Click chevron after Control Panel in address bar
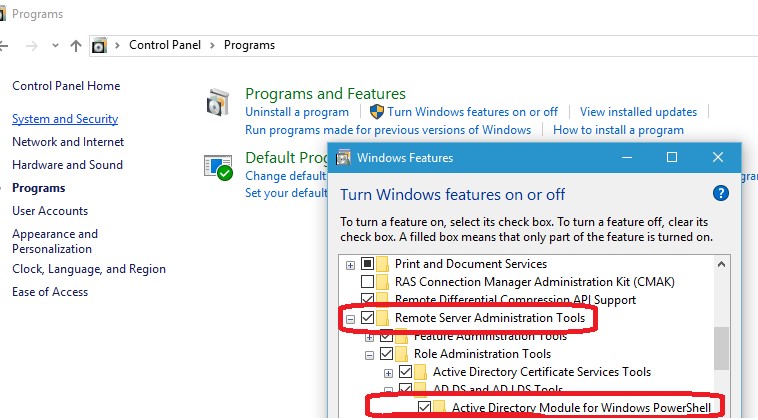The height and width of the screenshot is (420, 758). point(212,45)
